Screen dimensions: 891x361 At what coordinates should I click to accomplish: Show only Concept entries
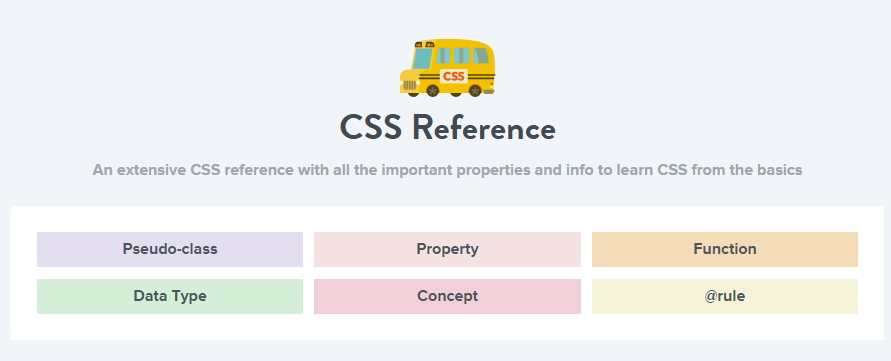pos(447,296)
